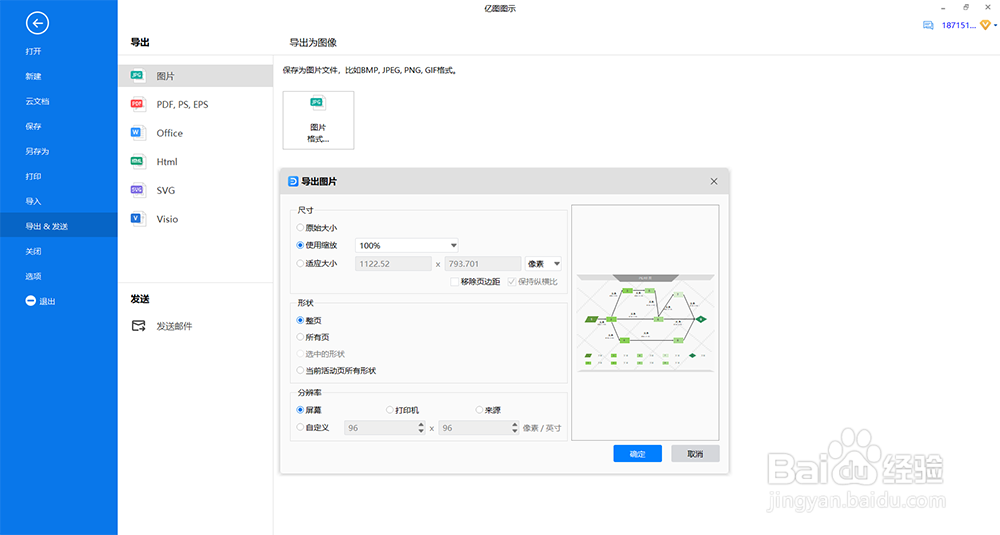The width and height of the screenshot is (1000, 535).
Task: Click the VIP diamond icon
Action: [985, 25]
